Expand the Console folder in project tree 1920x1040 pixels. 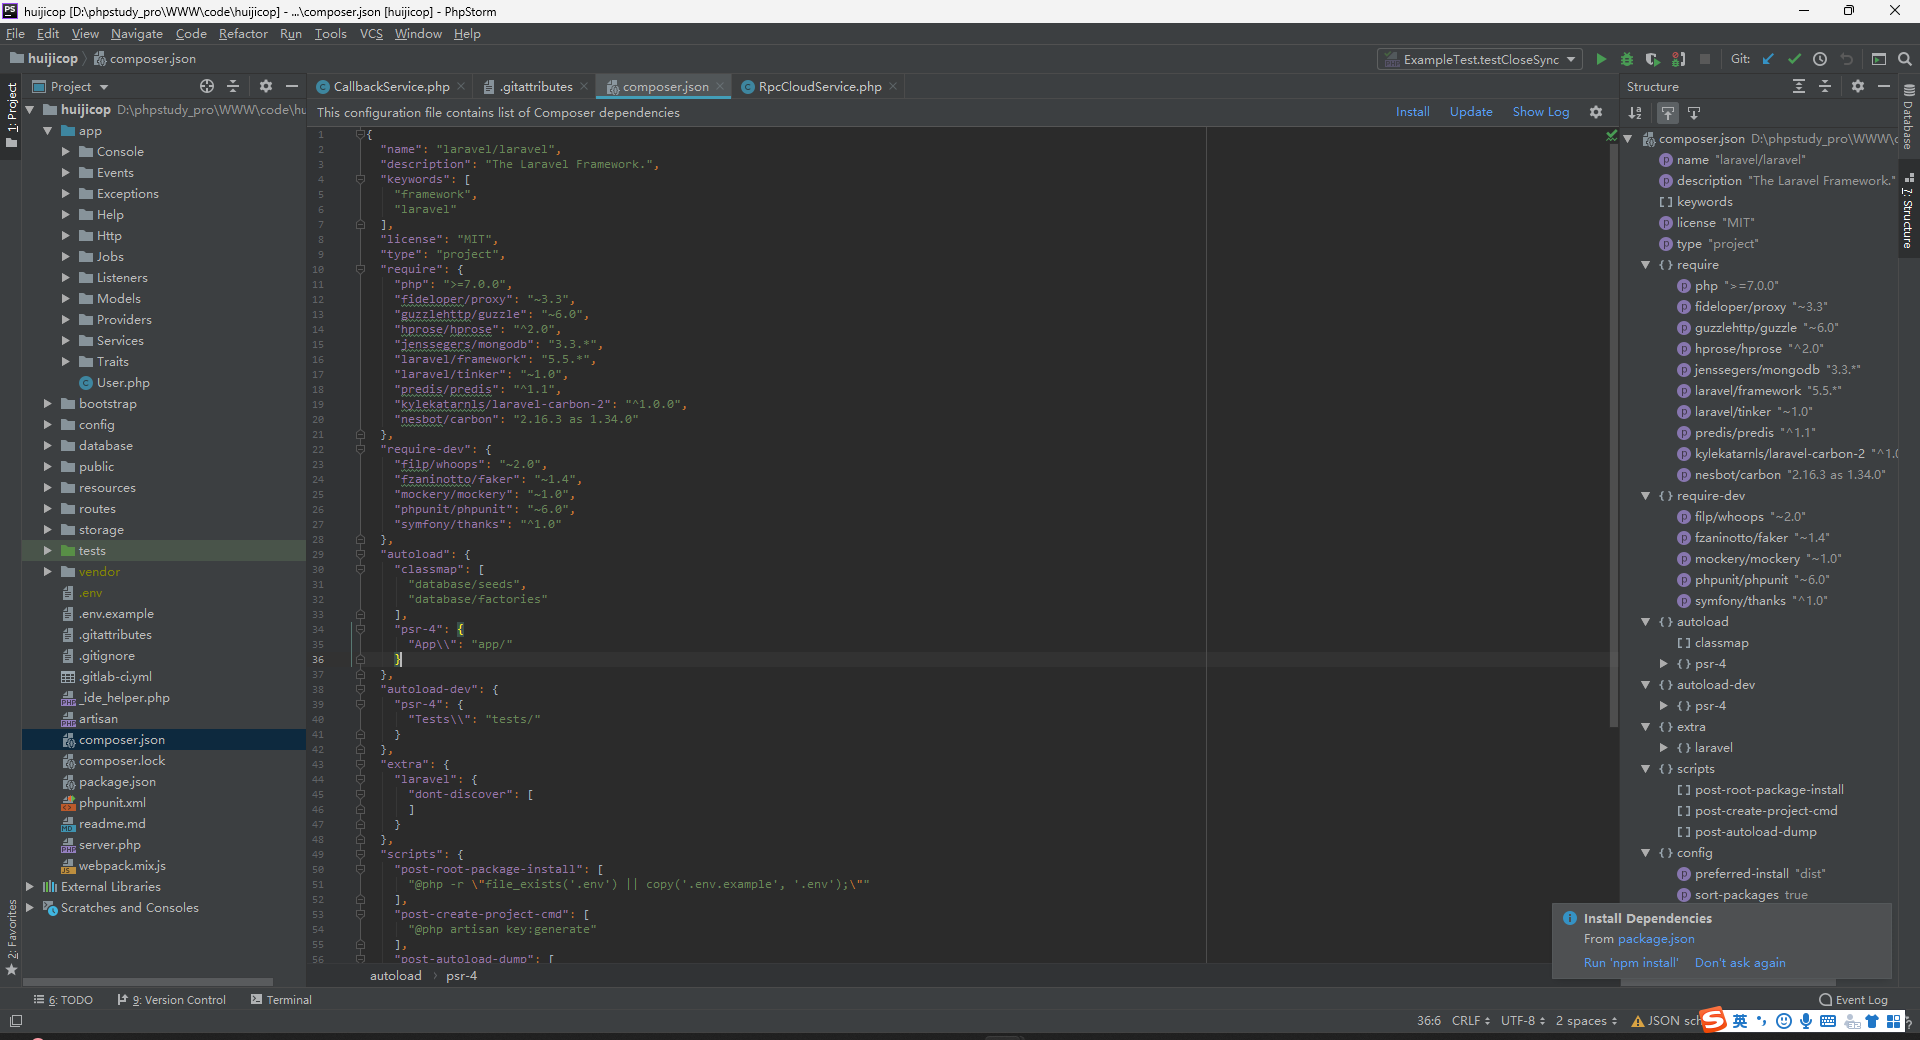pyautogui.click(x=66, y=152)
